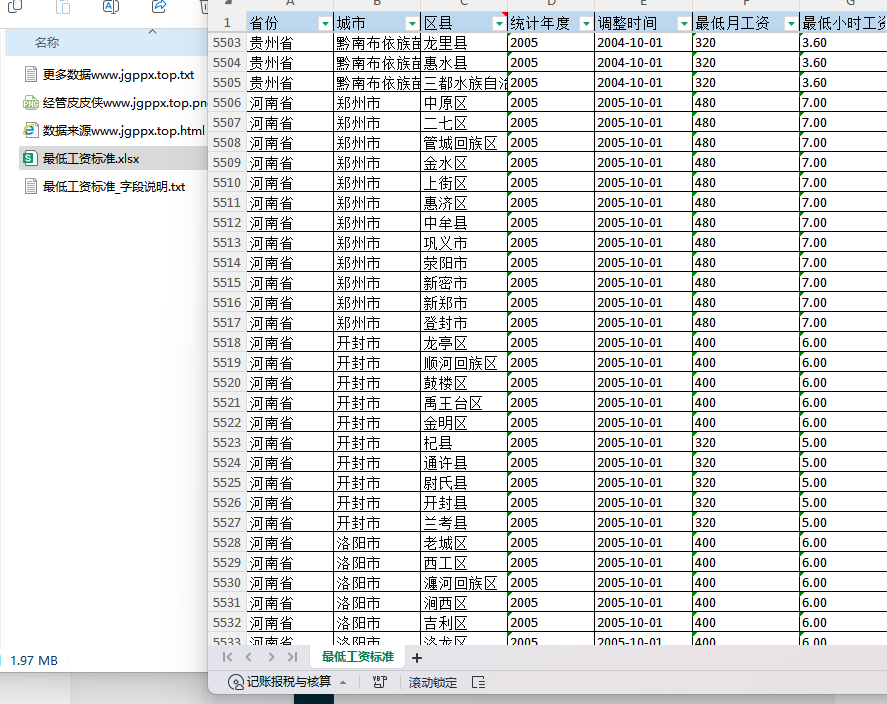Add a new sheet with the plus icon
This screenshot has height=704, width=887.
click(417, 658)
